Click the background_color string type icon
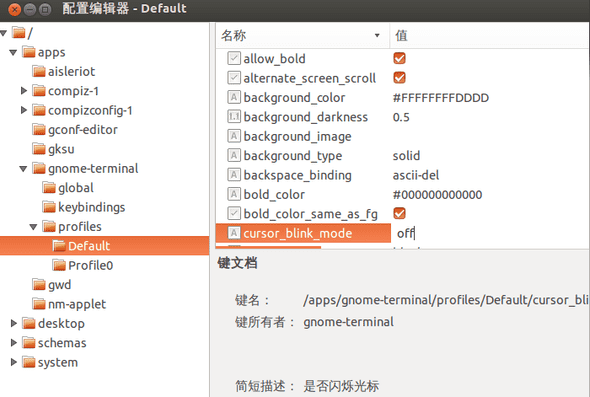This screenshot has width=590, height=397. (234, 97)
